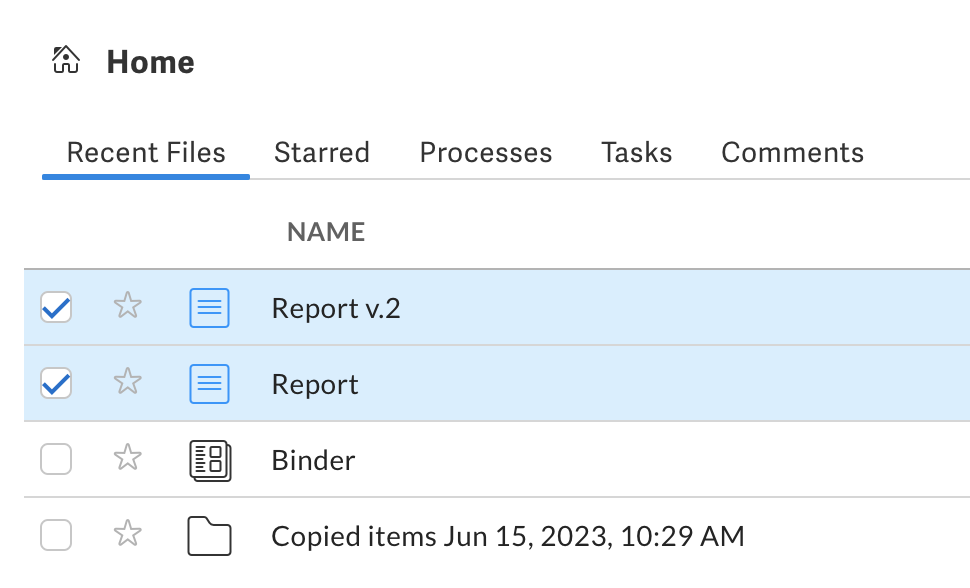Viewport: 970px width, 588px height.
Task: Star the Copied items folder
Action: [128, 536]
